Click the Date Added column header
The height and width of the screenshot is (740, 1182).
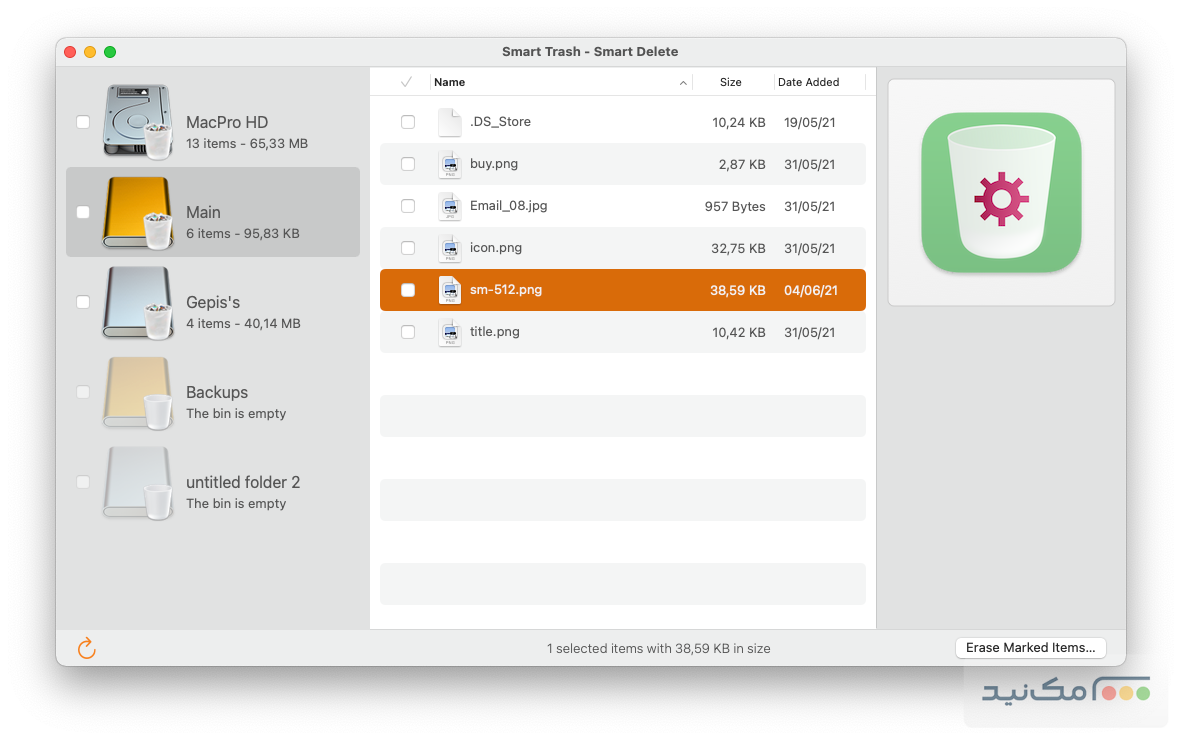pyautogui.click(x=808, y=82)
